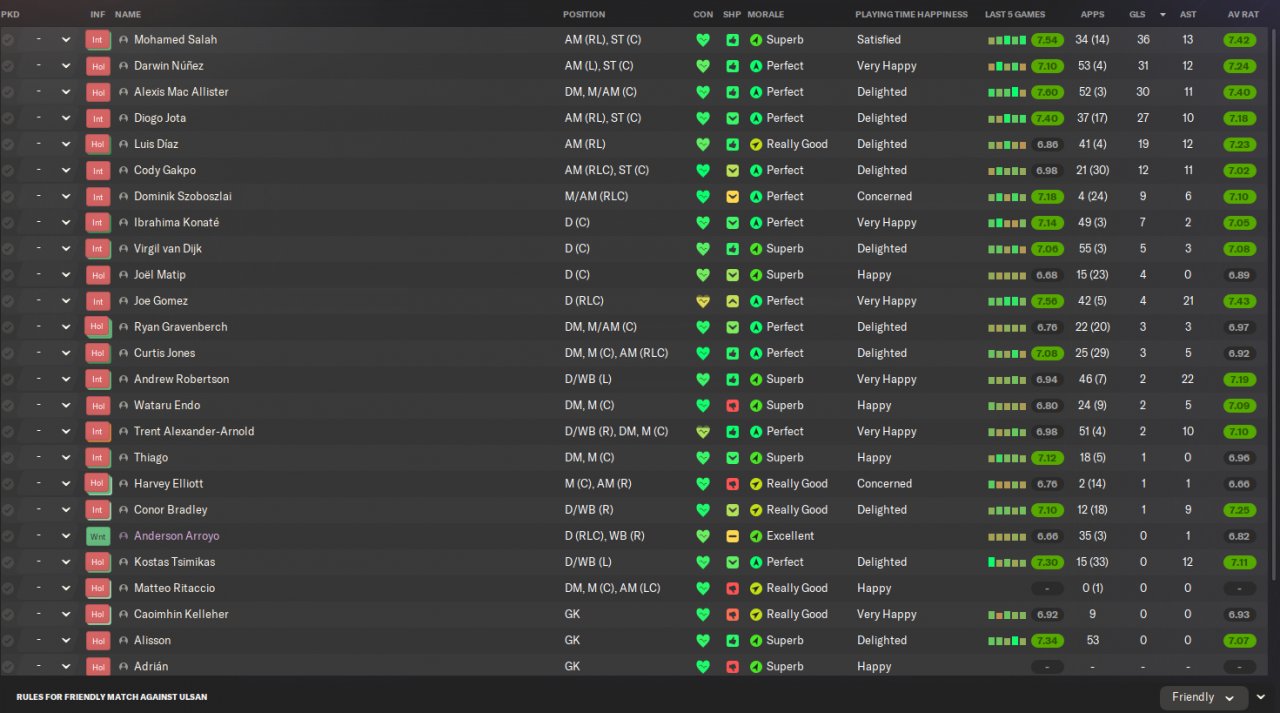Open picked-position dropdown for Anderson Arroyo
This screenshot has width=1280, height=713.
coord(66,536)
